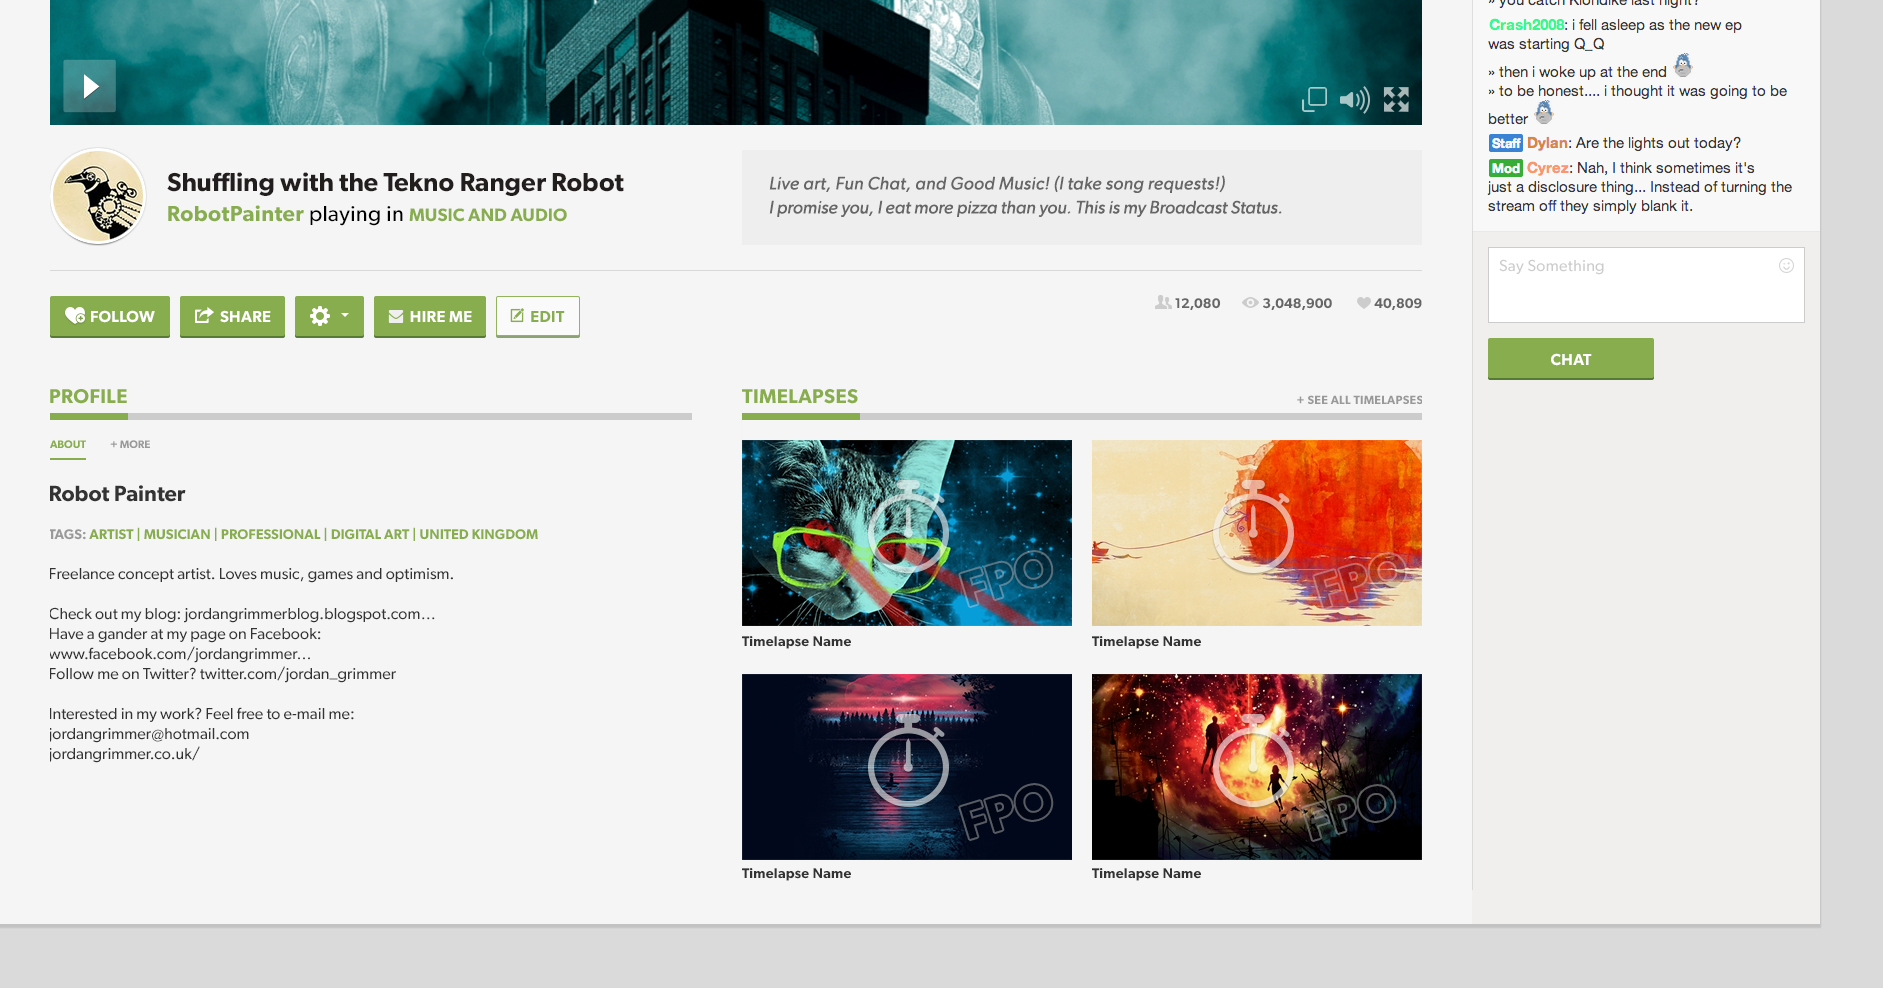Click Timelapse Name under the dark lake thumbnail
The image size is (1883, 988).
click(796, 873)
